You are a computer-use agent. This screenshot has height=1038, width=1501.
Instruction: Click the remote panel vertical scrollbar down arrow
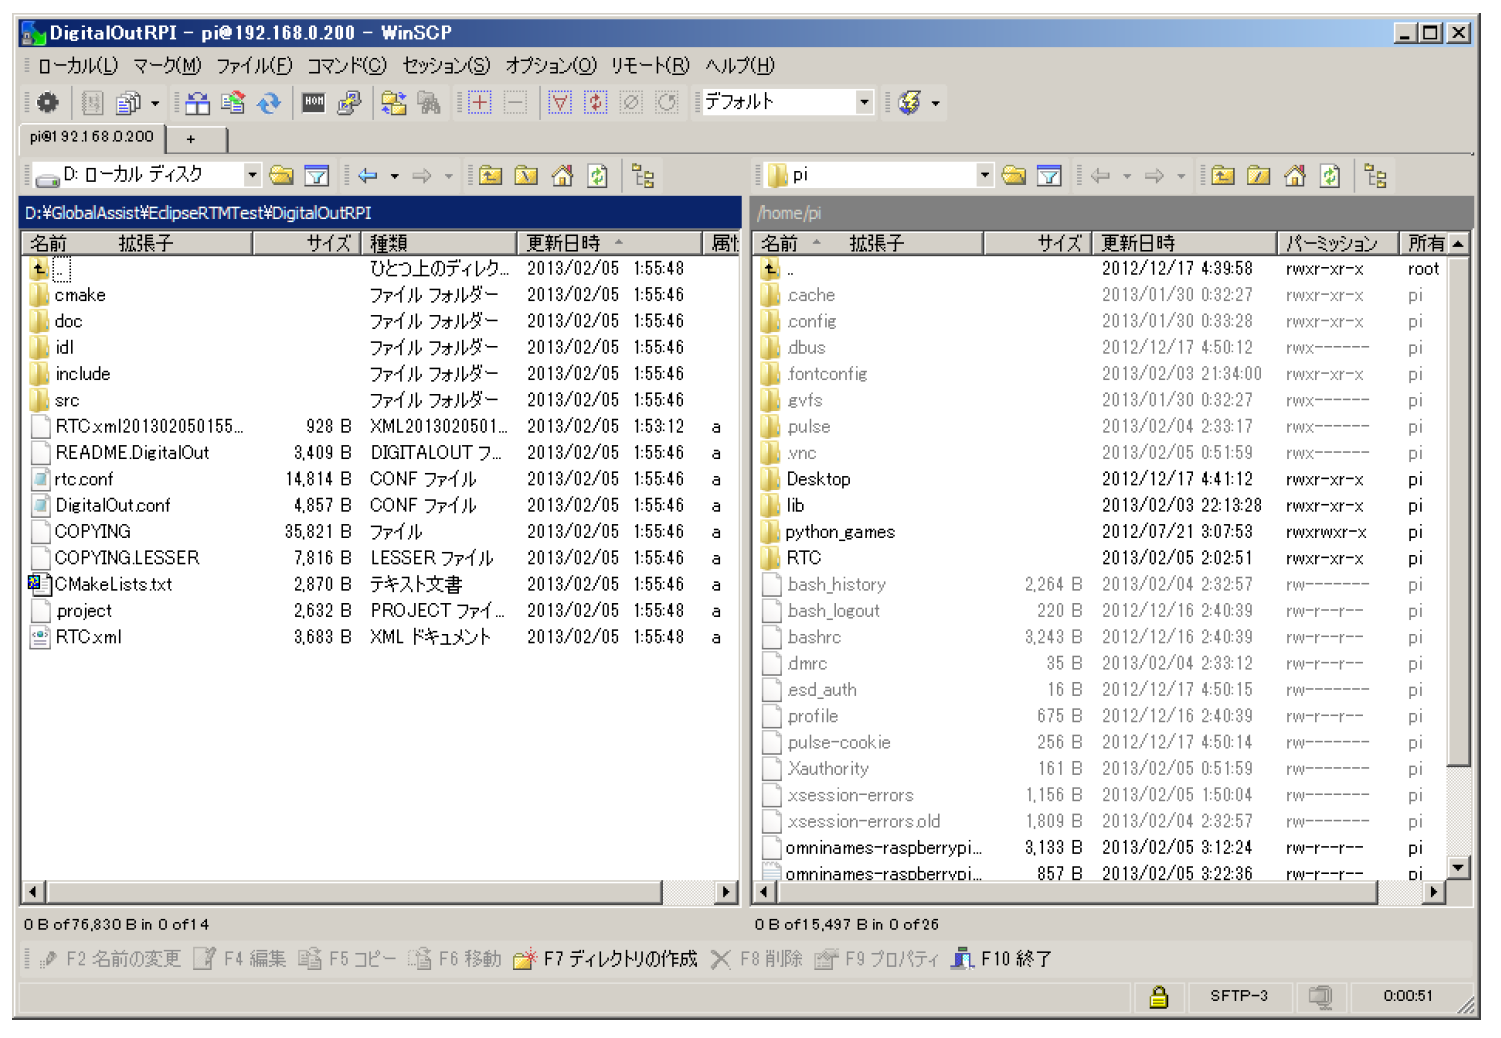tap(1458, 868)
